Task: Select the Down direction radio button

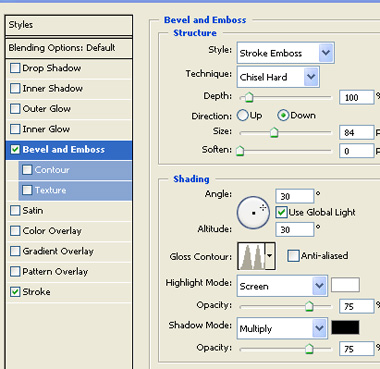Action: coord(283,115)
